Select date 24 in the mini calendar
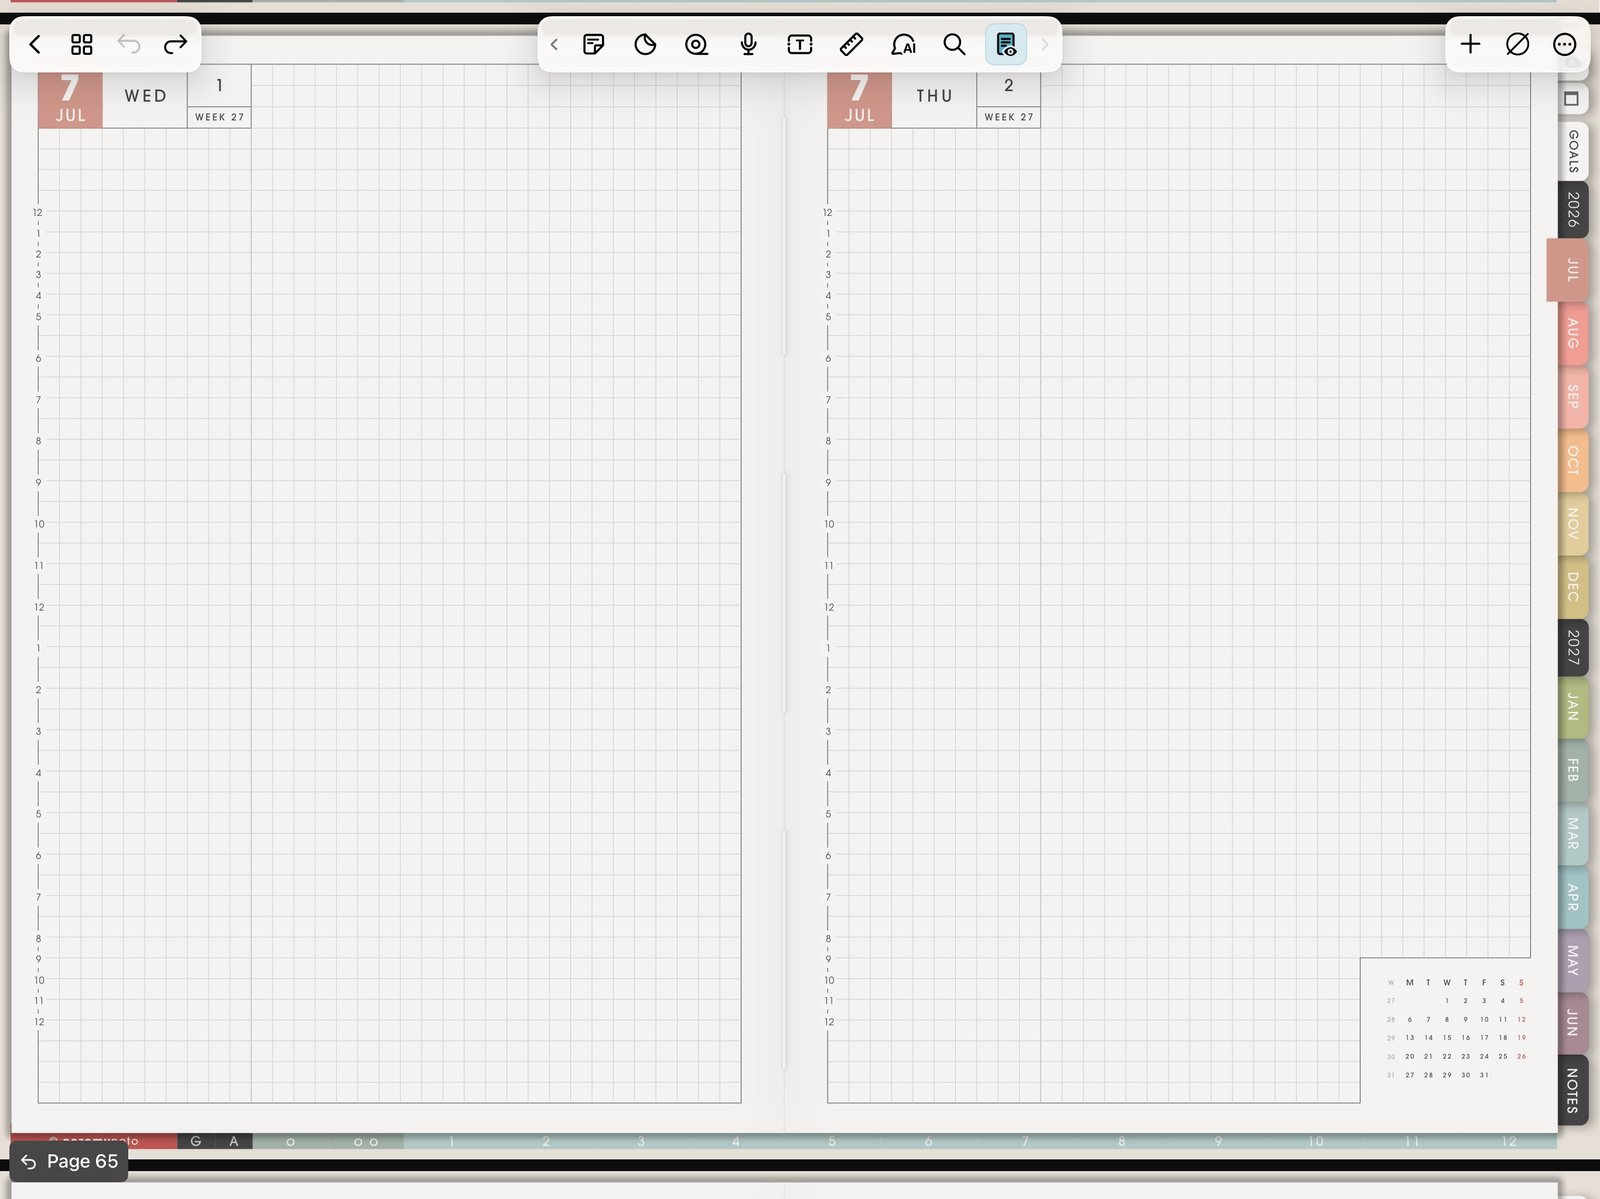Viewport: 1600px width, 1199px height. pos(1484,1056)
